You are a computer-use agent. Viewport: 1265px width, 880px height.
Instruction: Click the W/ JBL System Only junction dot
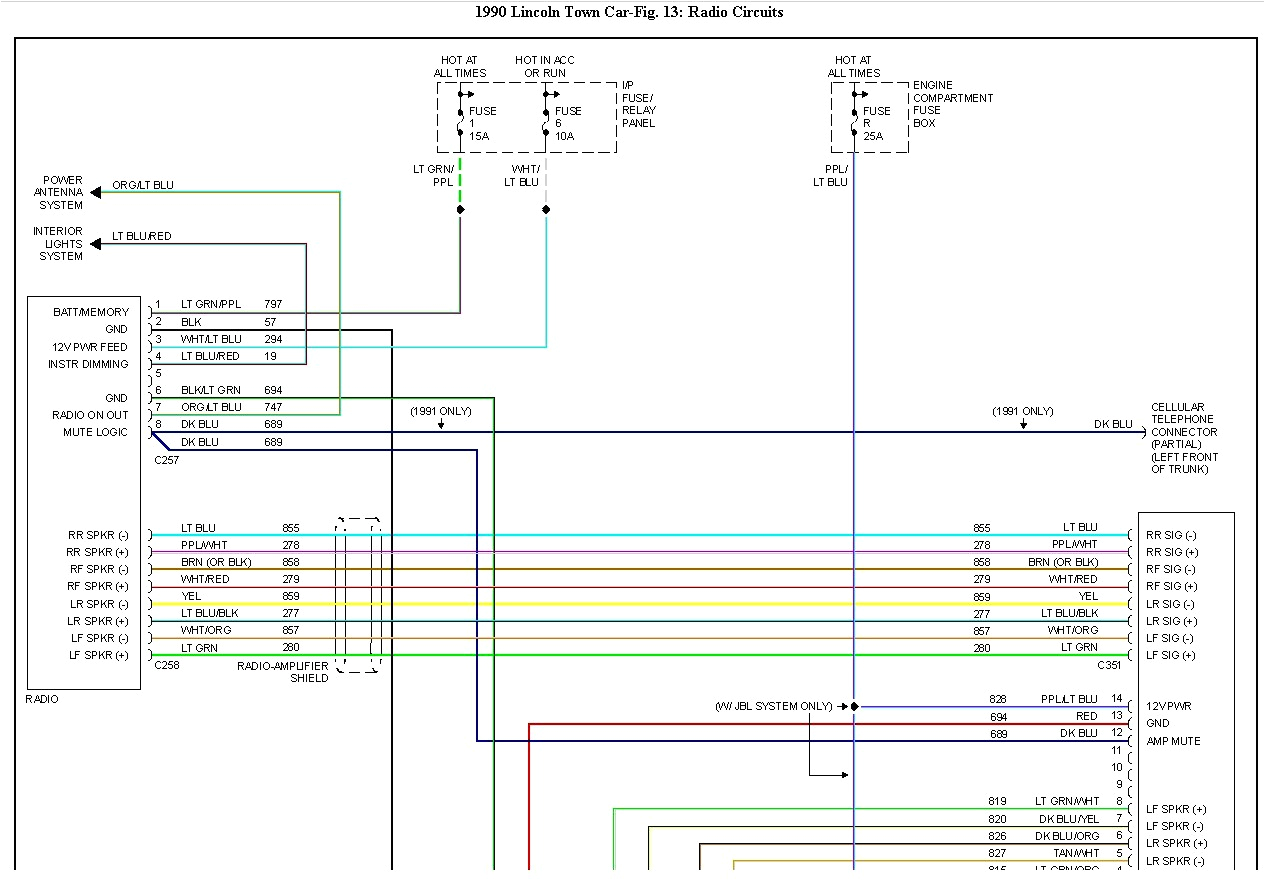pos(852,705)
